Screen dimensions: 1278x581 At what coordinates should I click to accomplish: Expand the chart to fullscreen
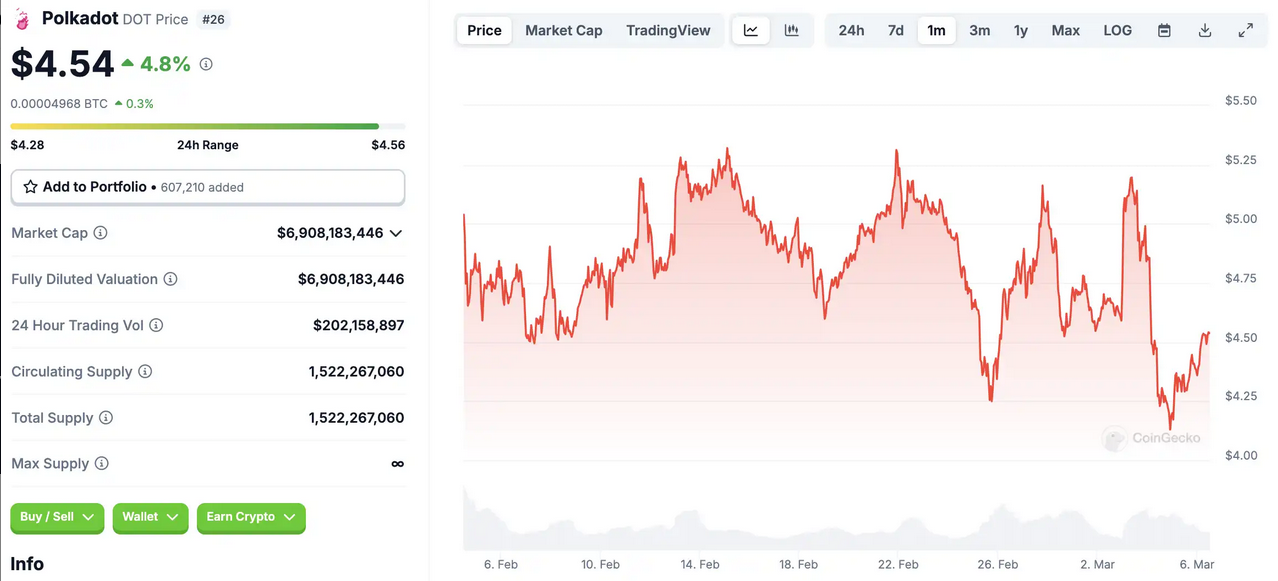point(1246,31)
